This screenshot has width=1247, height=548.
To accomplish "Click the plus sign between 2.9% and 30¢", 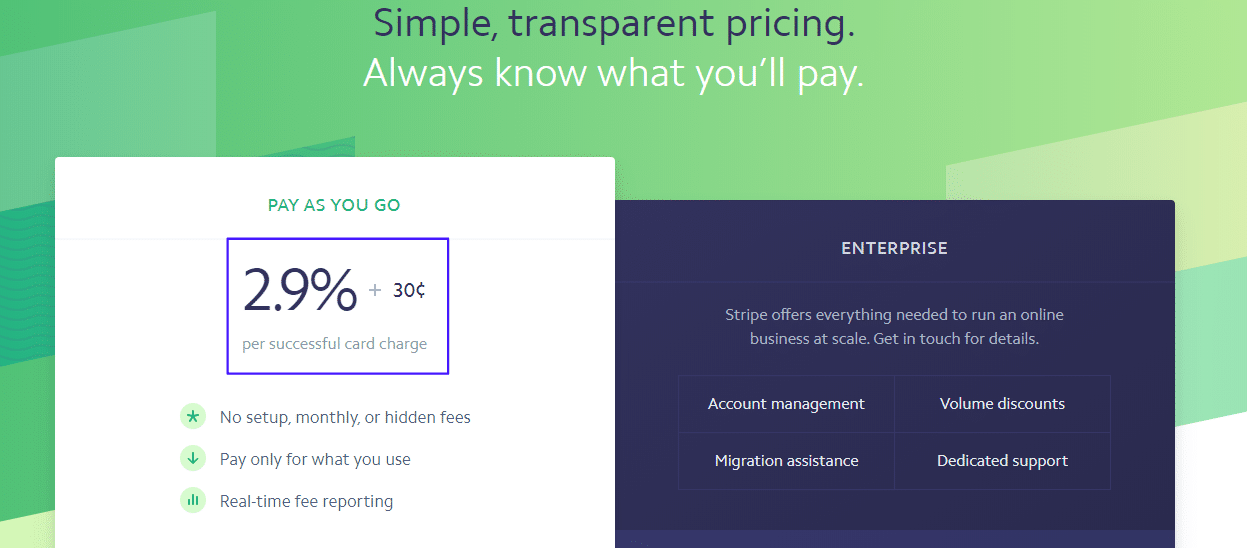I will coord(375,290).
